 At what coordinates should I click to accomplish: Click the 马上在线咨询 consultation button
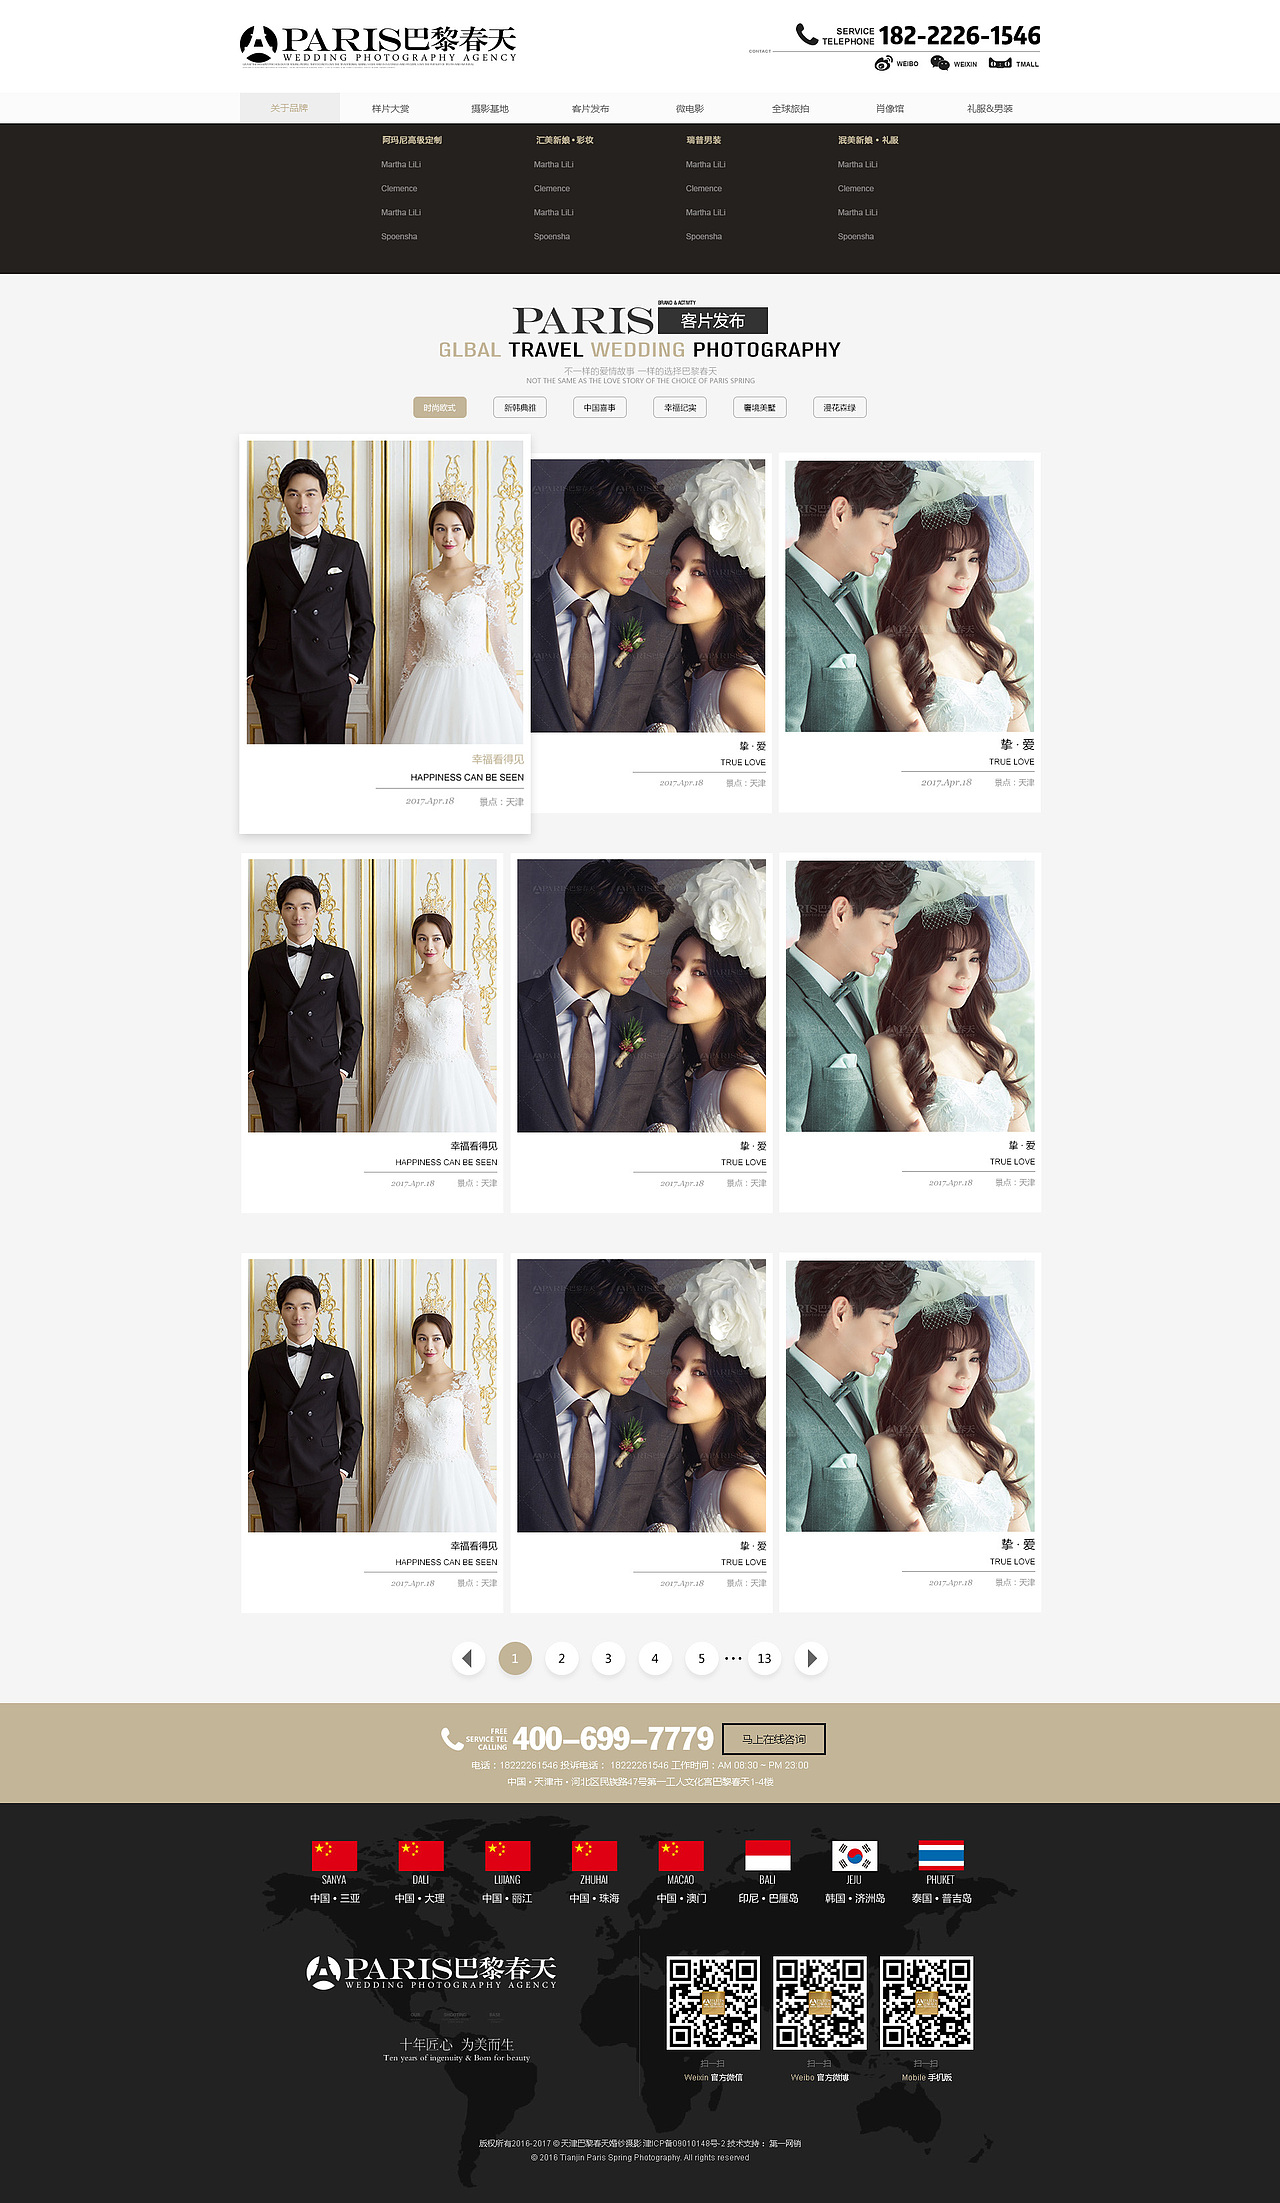[774, 1739]
